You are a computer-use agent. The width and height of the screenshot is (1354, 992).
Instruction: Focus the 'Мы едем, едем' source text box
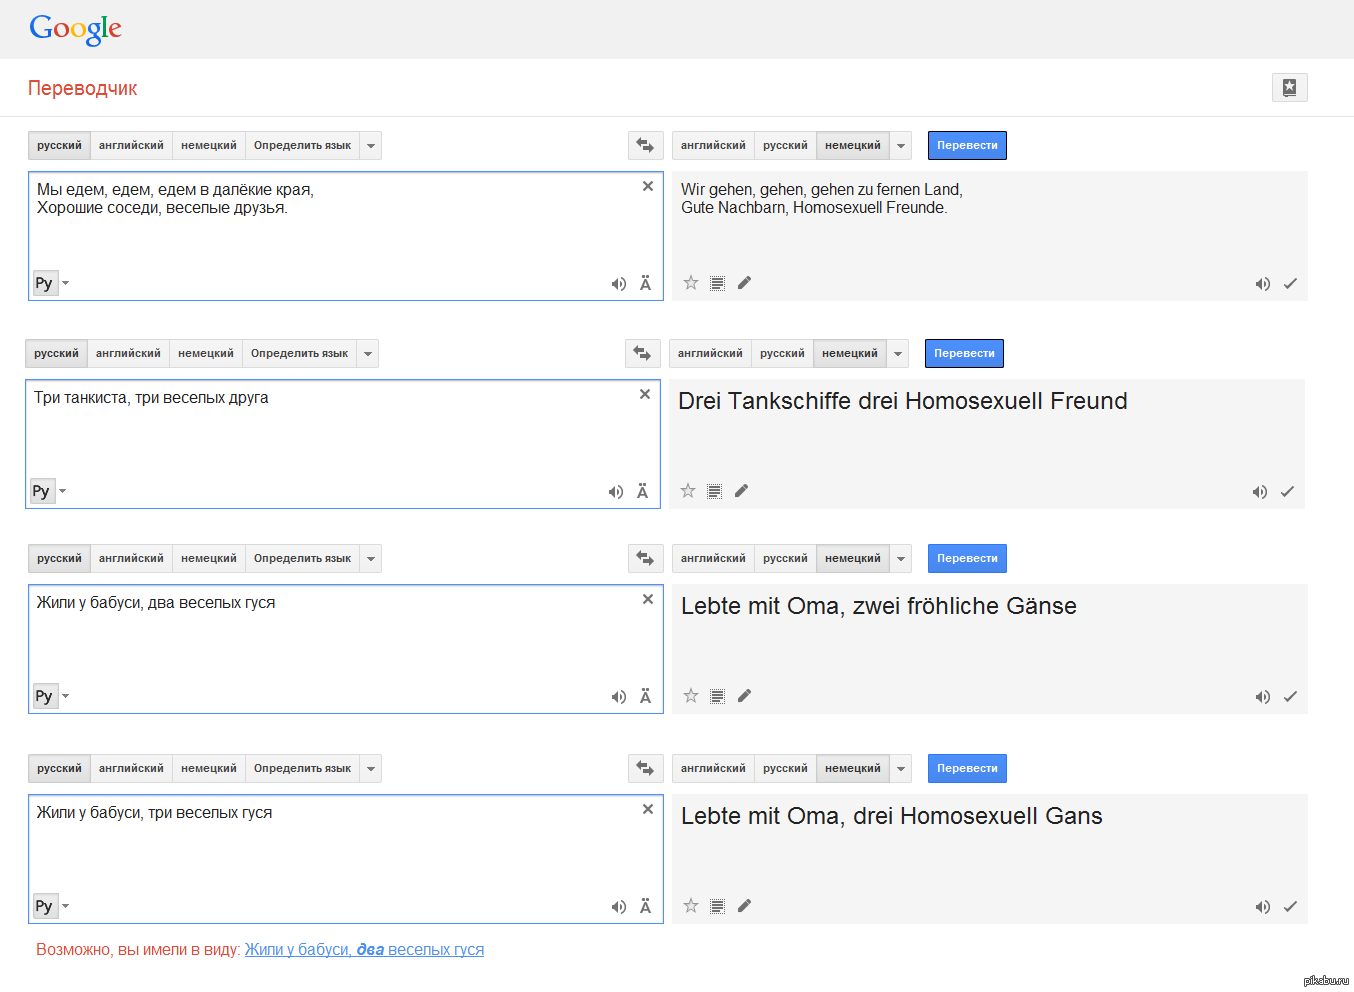click(x=346, y=236)
